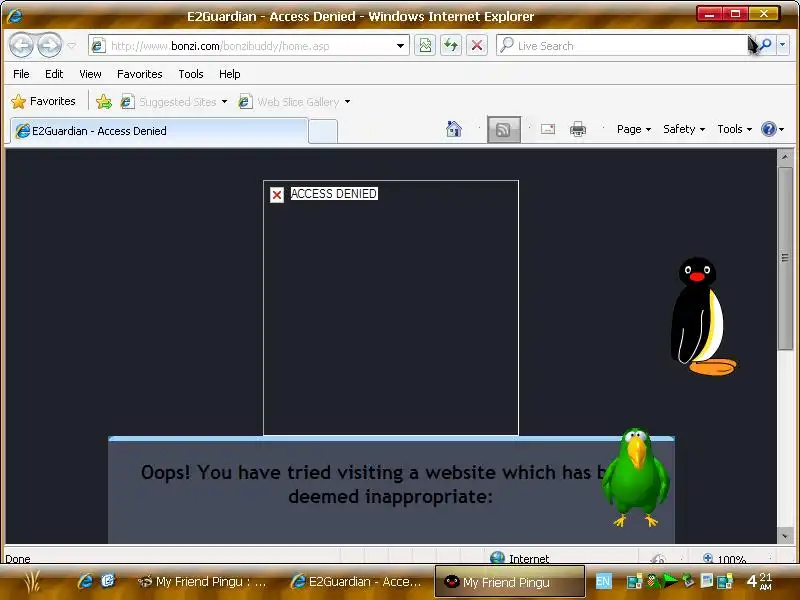Switch to E2Guardian - Acce... taskbar button
The height and width of the screenshot is (600, 800).
[357, 582]
